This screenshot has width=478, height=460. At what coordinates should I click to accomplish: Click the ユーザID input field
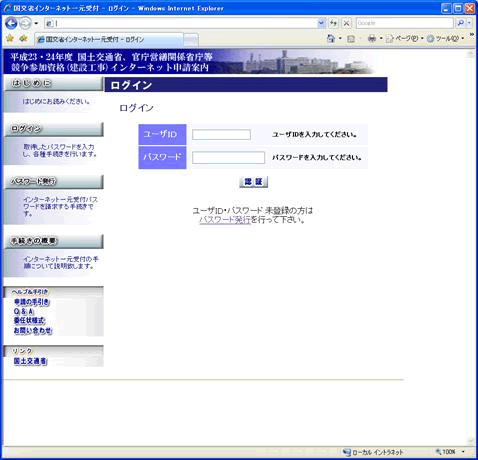click(x=221, y=135)
